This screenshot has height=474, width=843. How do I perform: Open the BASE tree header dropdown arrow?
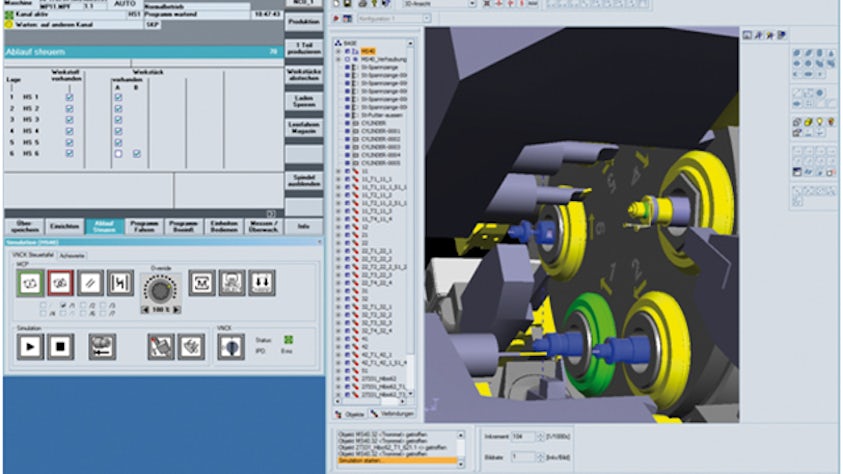410,43
